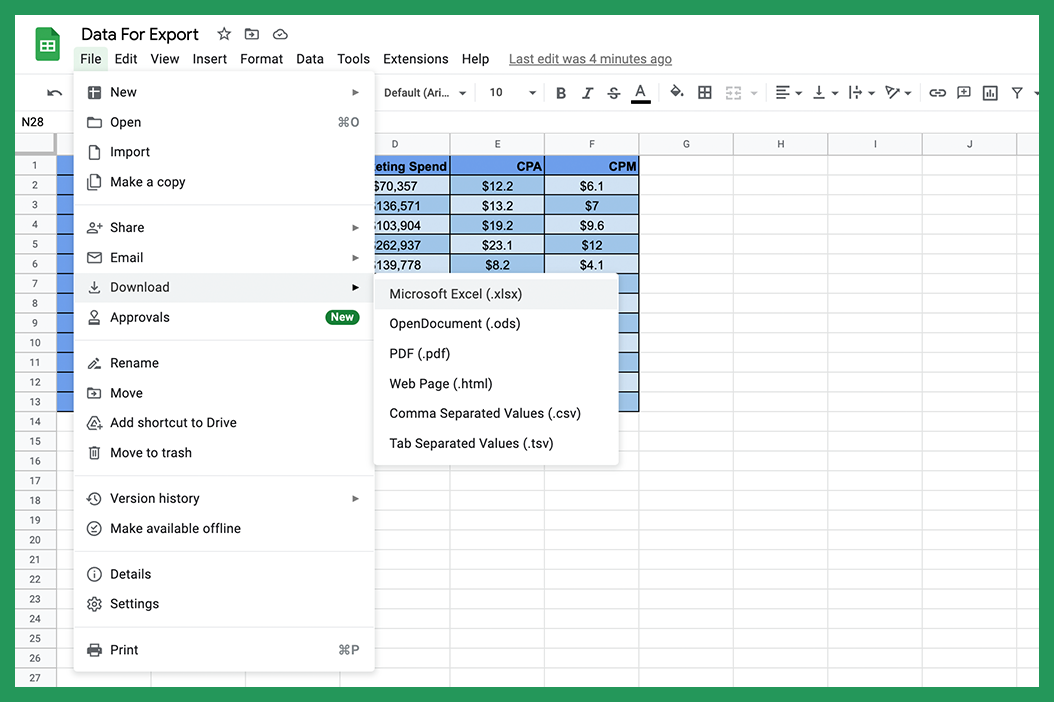Select the Insert chart icon
The height and width of the screenshot is (702, 1054).
pos(990,92)
